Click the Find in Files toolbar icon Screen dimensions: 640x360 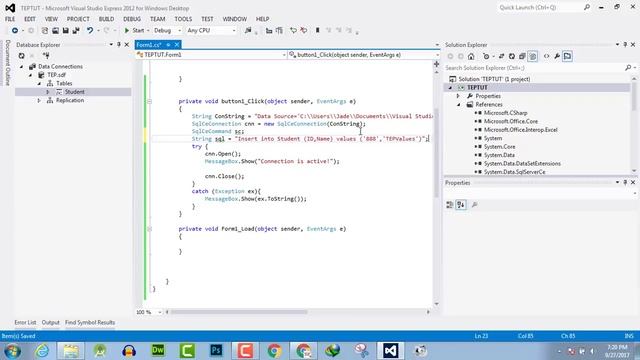pyautogui.click(x=248, y=31)
